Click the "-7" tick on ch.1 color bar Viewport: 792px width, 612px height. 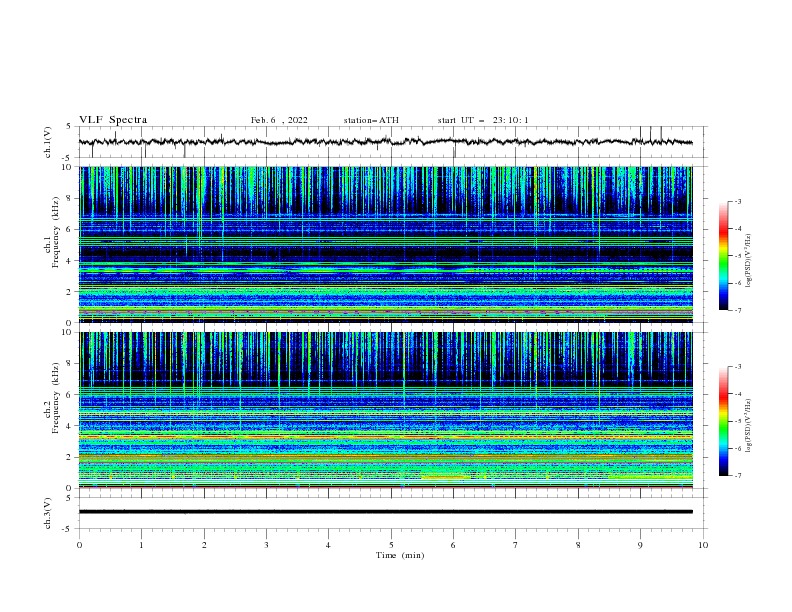tap(737, 311)
